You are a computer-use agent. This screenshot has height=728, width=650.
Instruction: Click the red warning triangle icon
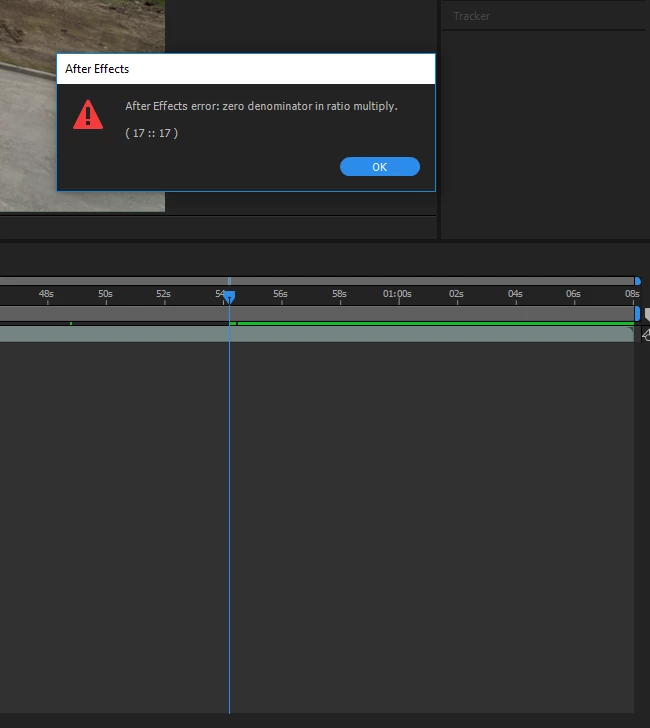click(x=88, y=115)
